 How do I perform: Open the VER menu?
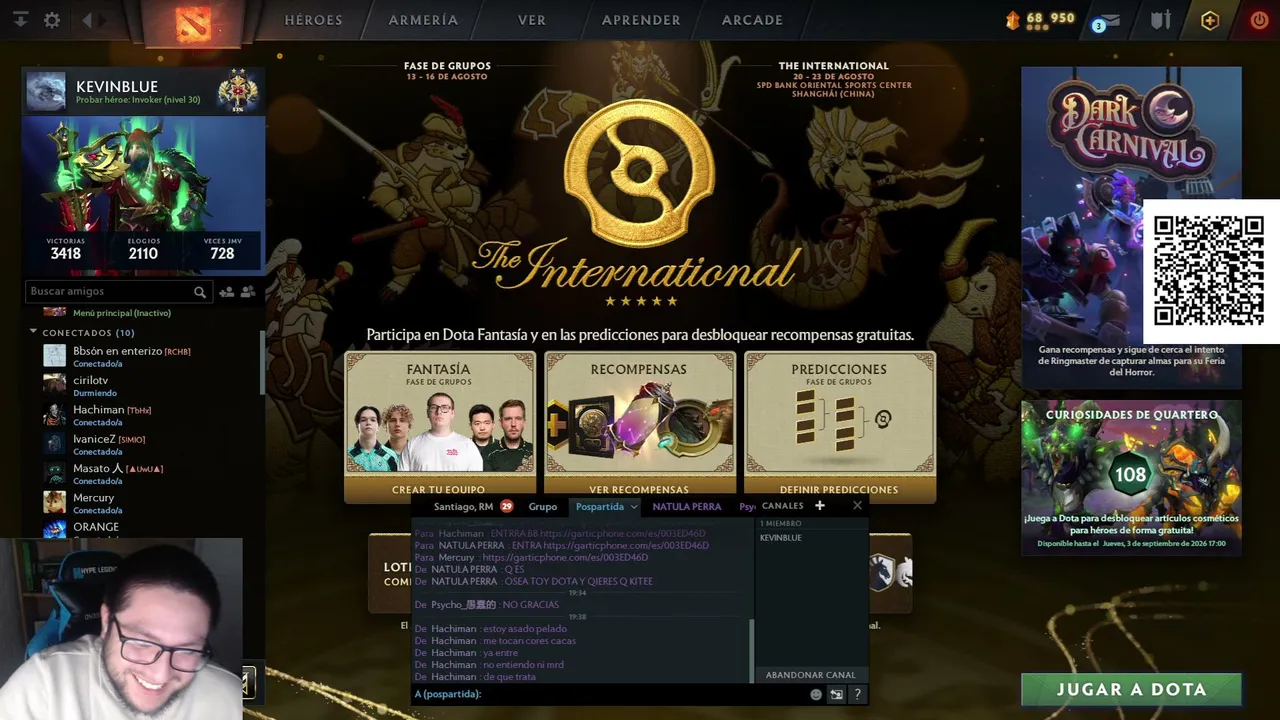[x=532, y=20]
